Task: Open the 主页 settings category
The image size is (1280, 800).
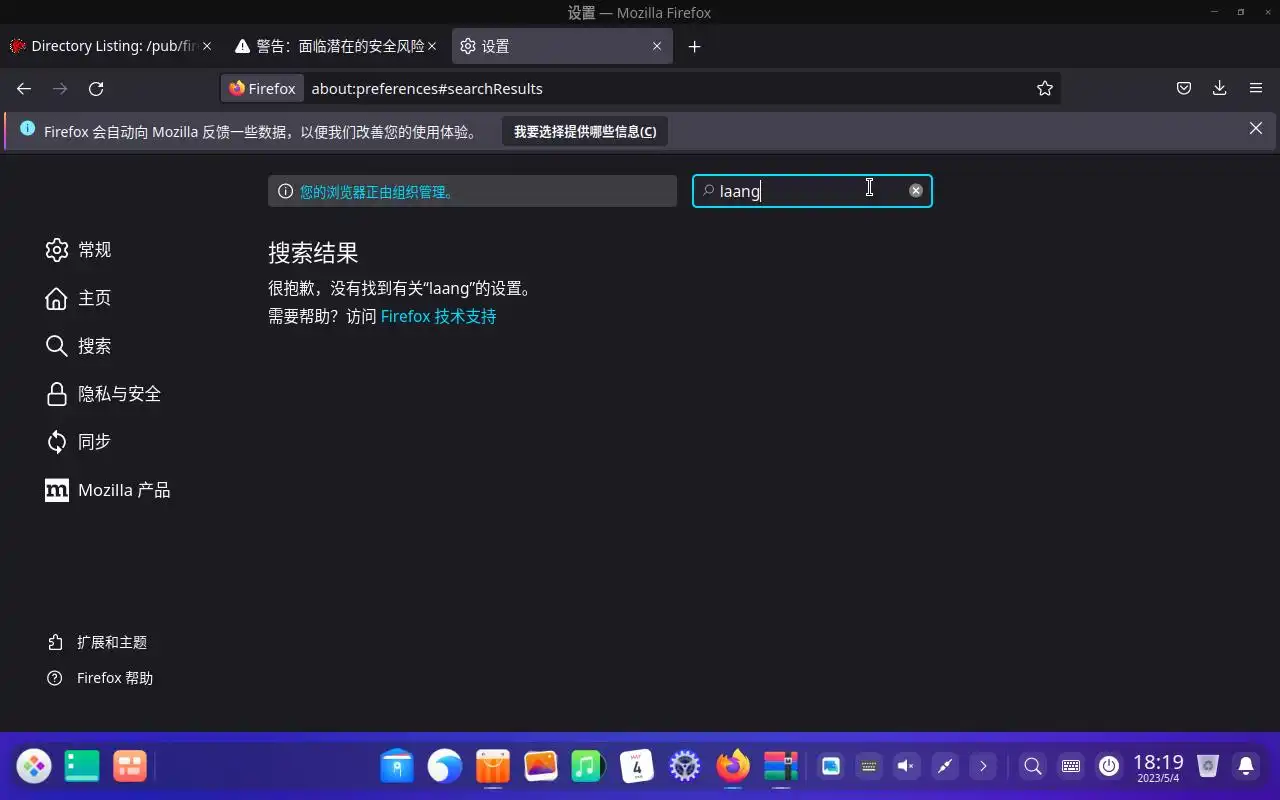Action: click(78, 298)
